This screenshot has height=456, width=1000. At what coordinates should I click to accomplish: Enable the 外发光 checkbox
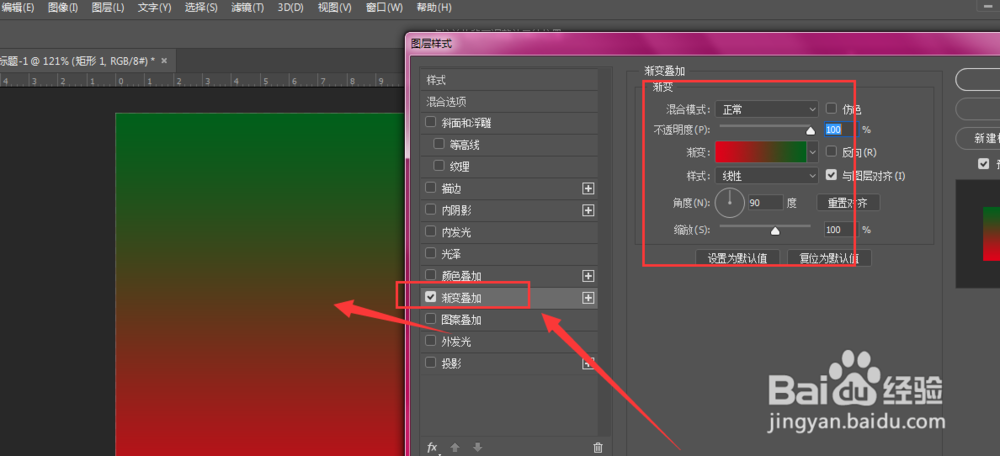click(x=430, y=341)
